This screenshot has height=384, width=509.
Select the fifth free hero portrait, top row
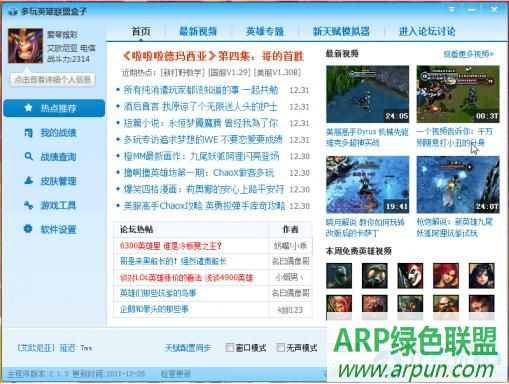[482, 276]
